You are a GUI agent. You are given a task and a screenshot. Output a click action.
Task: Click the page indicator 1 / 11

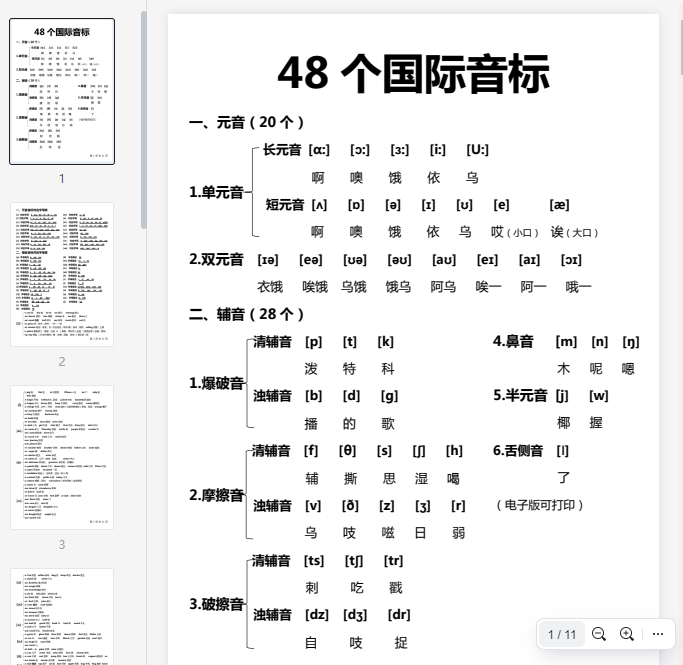click(562, 635)
